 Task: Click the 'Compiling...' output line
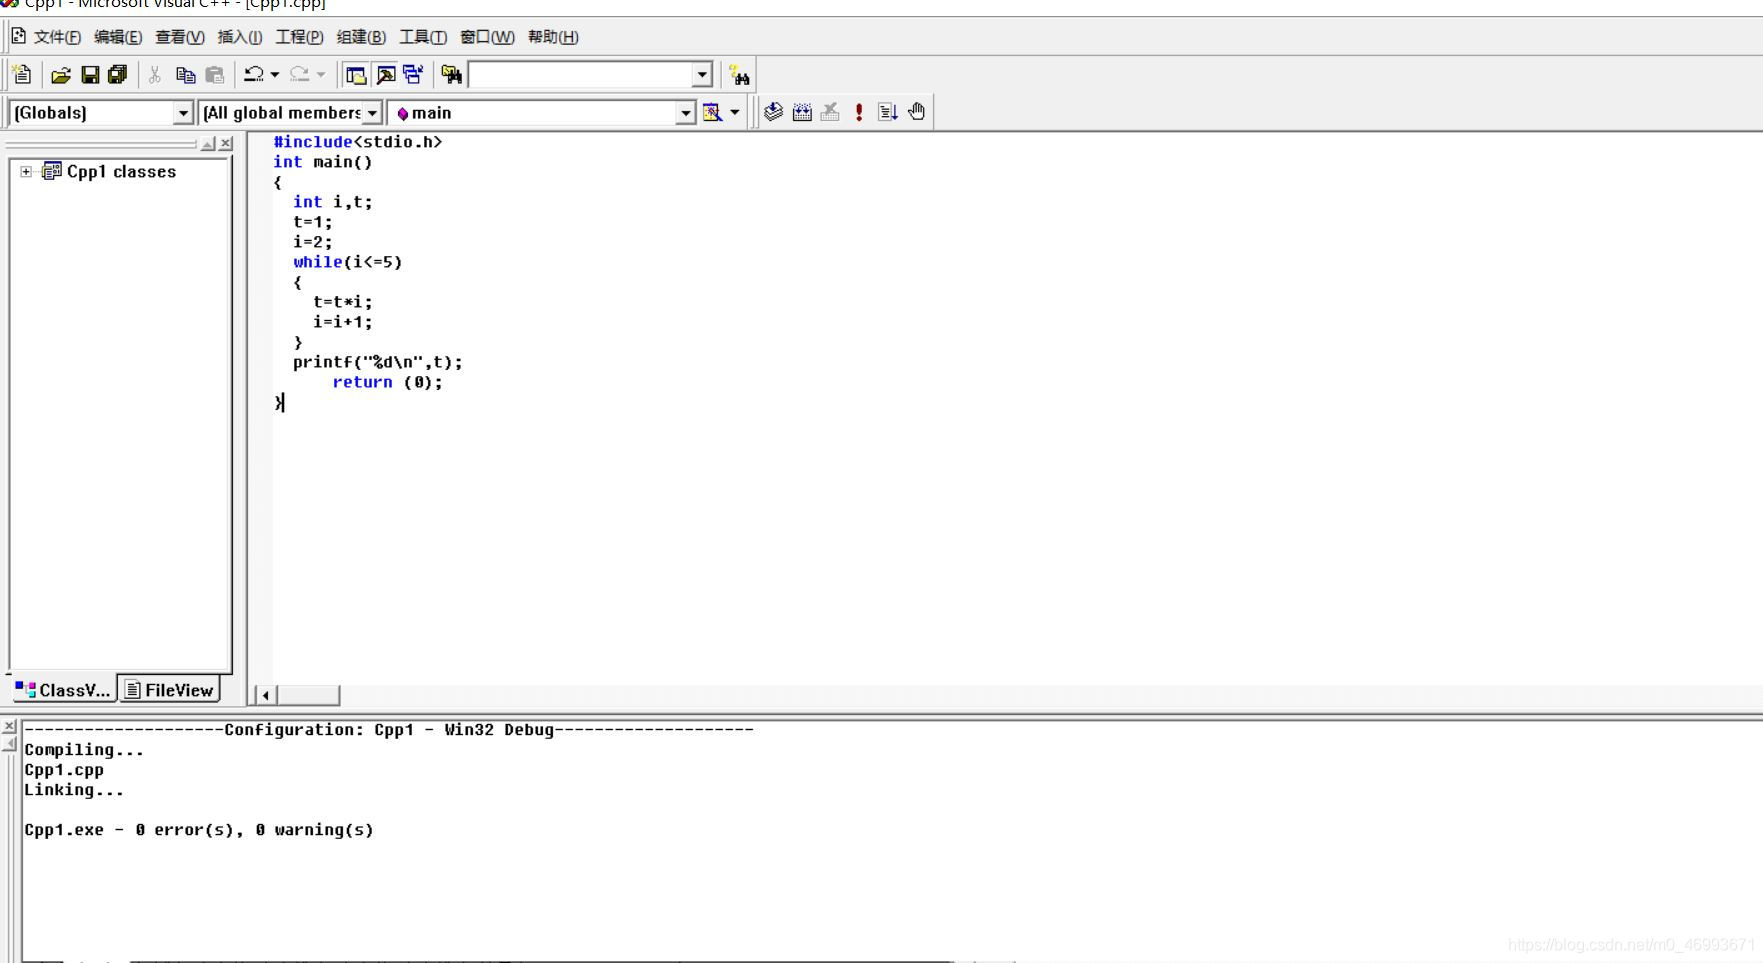pos(84,750)
